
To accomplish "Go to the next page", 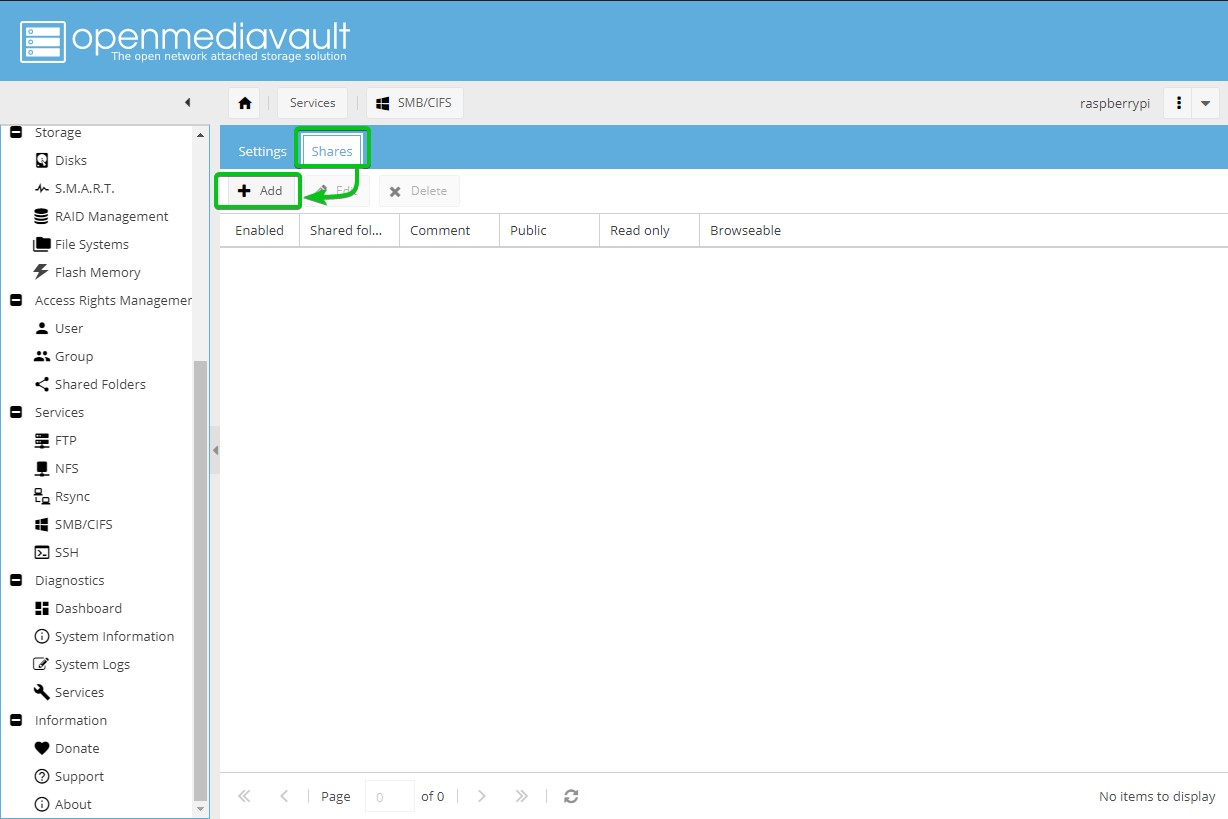I will click(482, 796).
